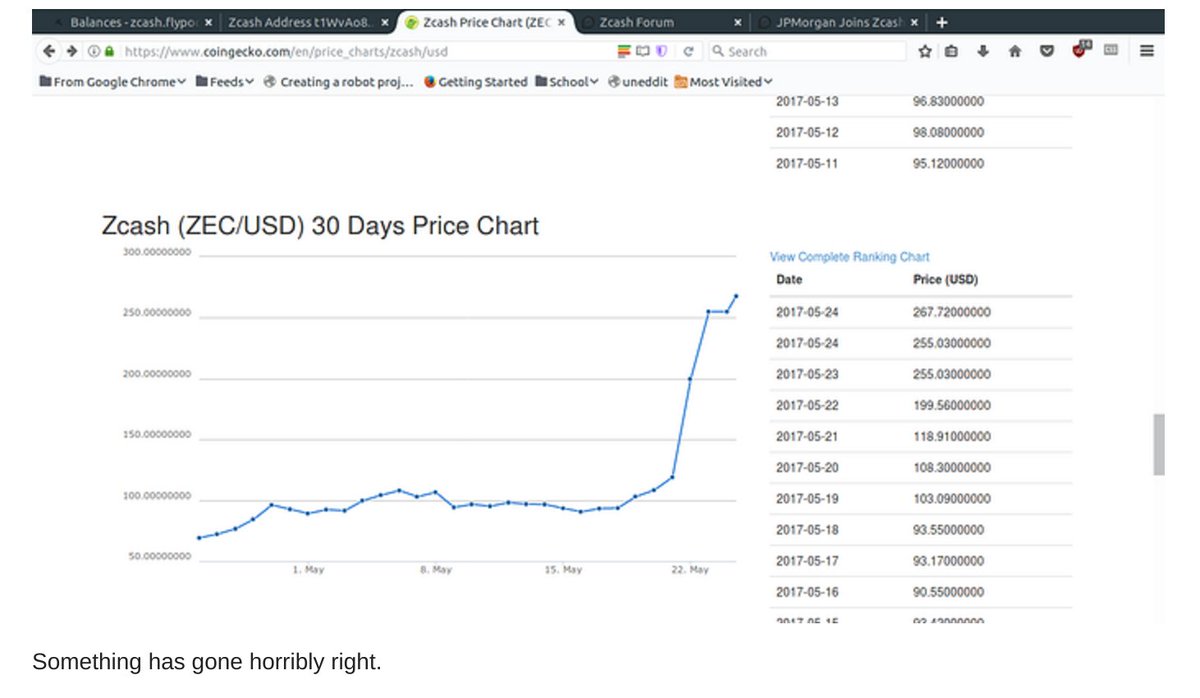The image size is (1200, 698).
Task: Expand the Feeds bookmarks folder
Action: (225, 82)
